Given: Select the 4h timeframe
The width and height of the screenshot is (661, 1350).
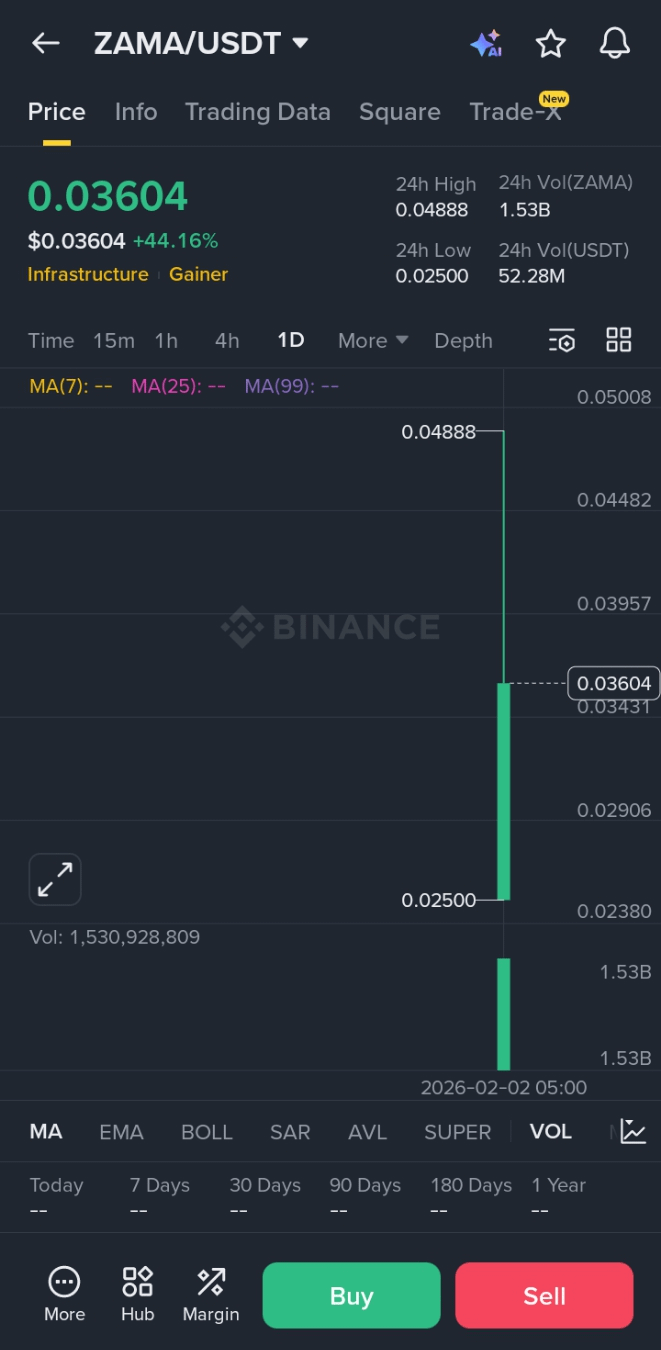Looking at the screenshot, I should click(227, 341).
